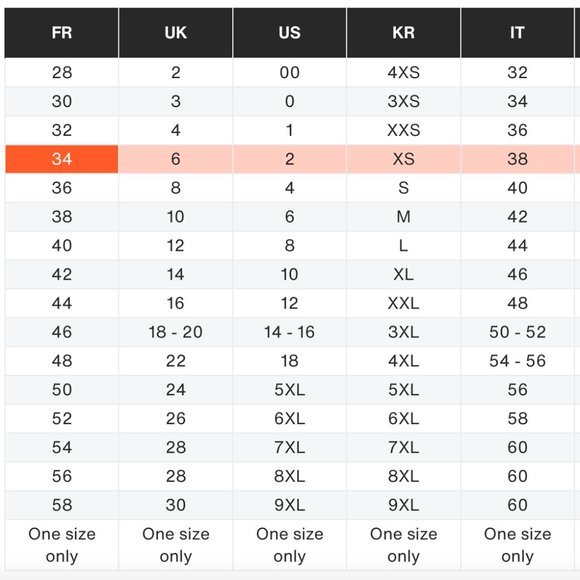580x580 pixels.
Task: Click the KR size M cell
Action: click(404, 217)
